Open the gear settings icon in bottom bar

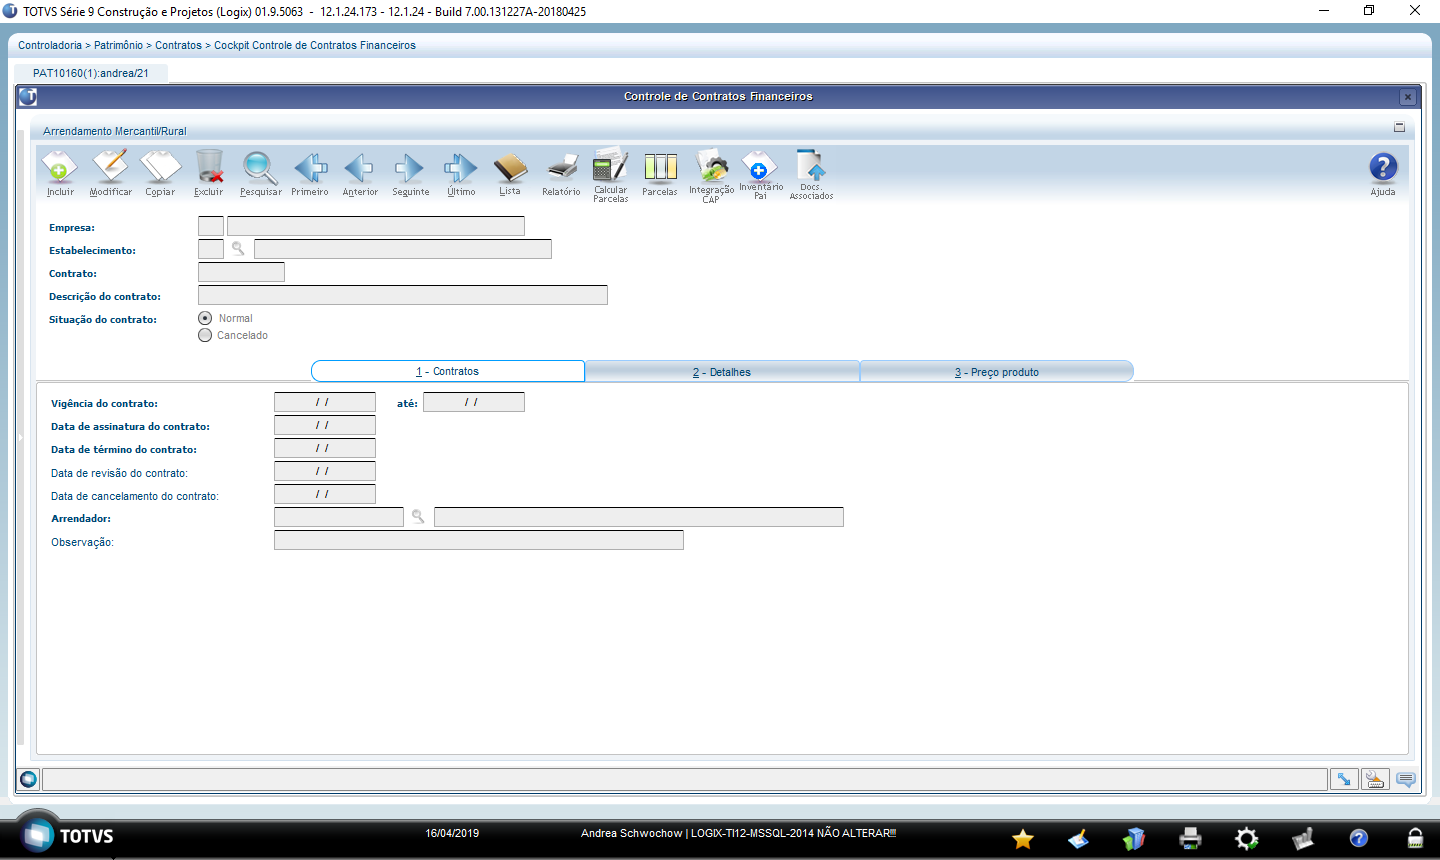[1246, 838]
